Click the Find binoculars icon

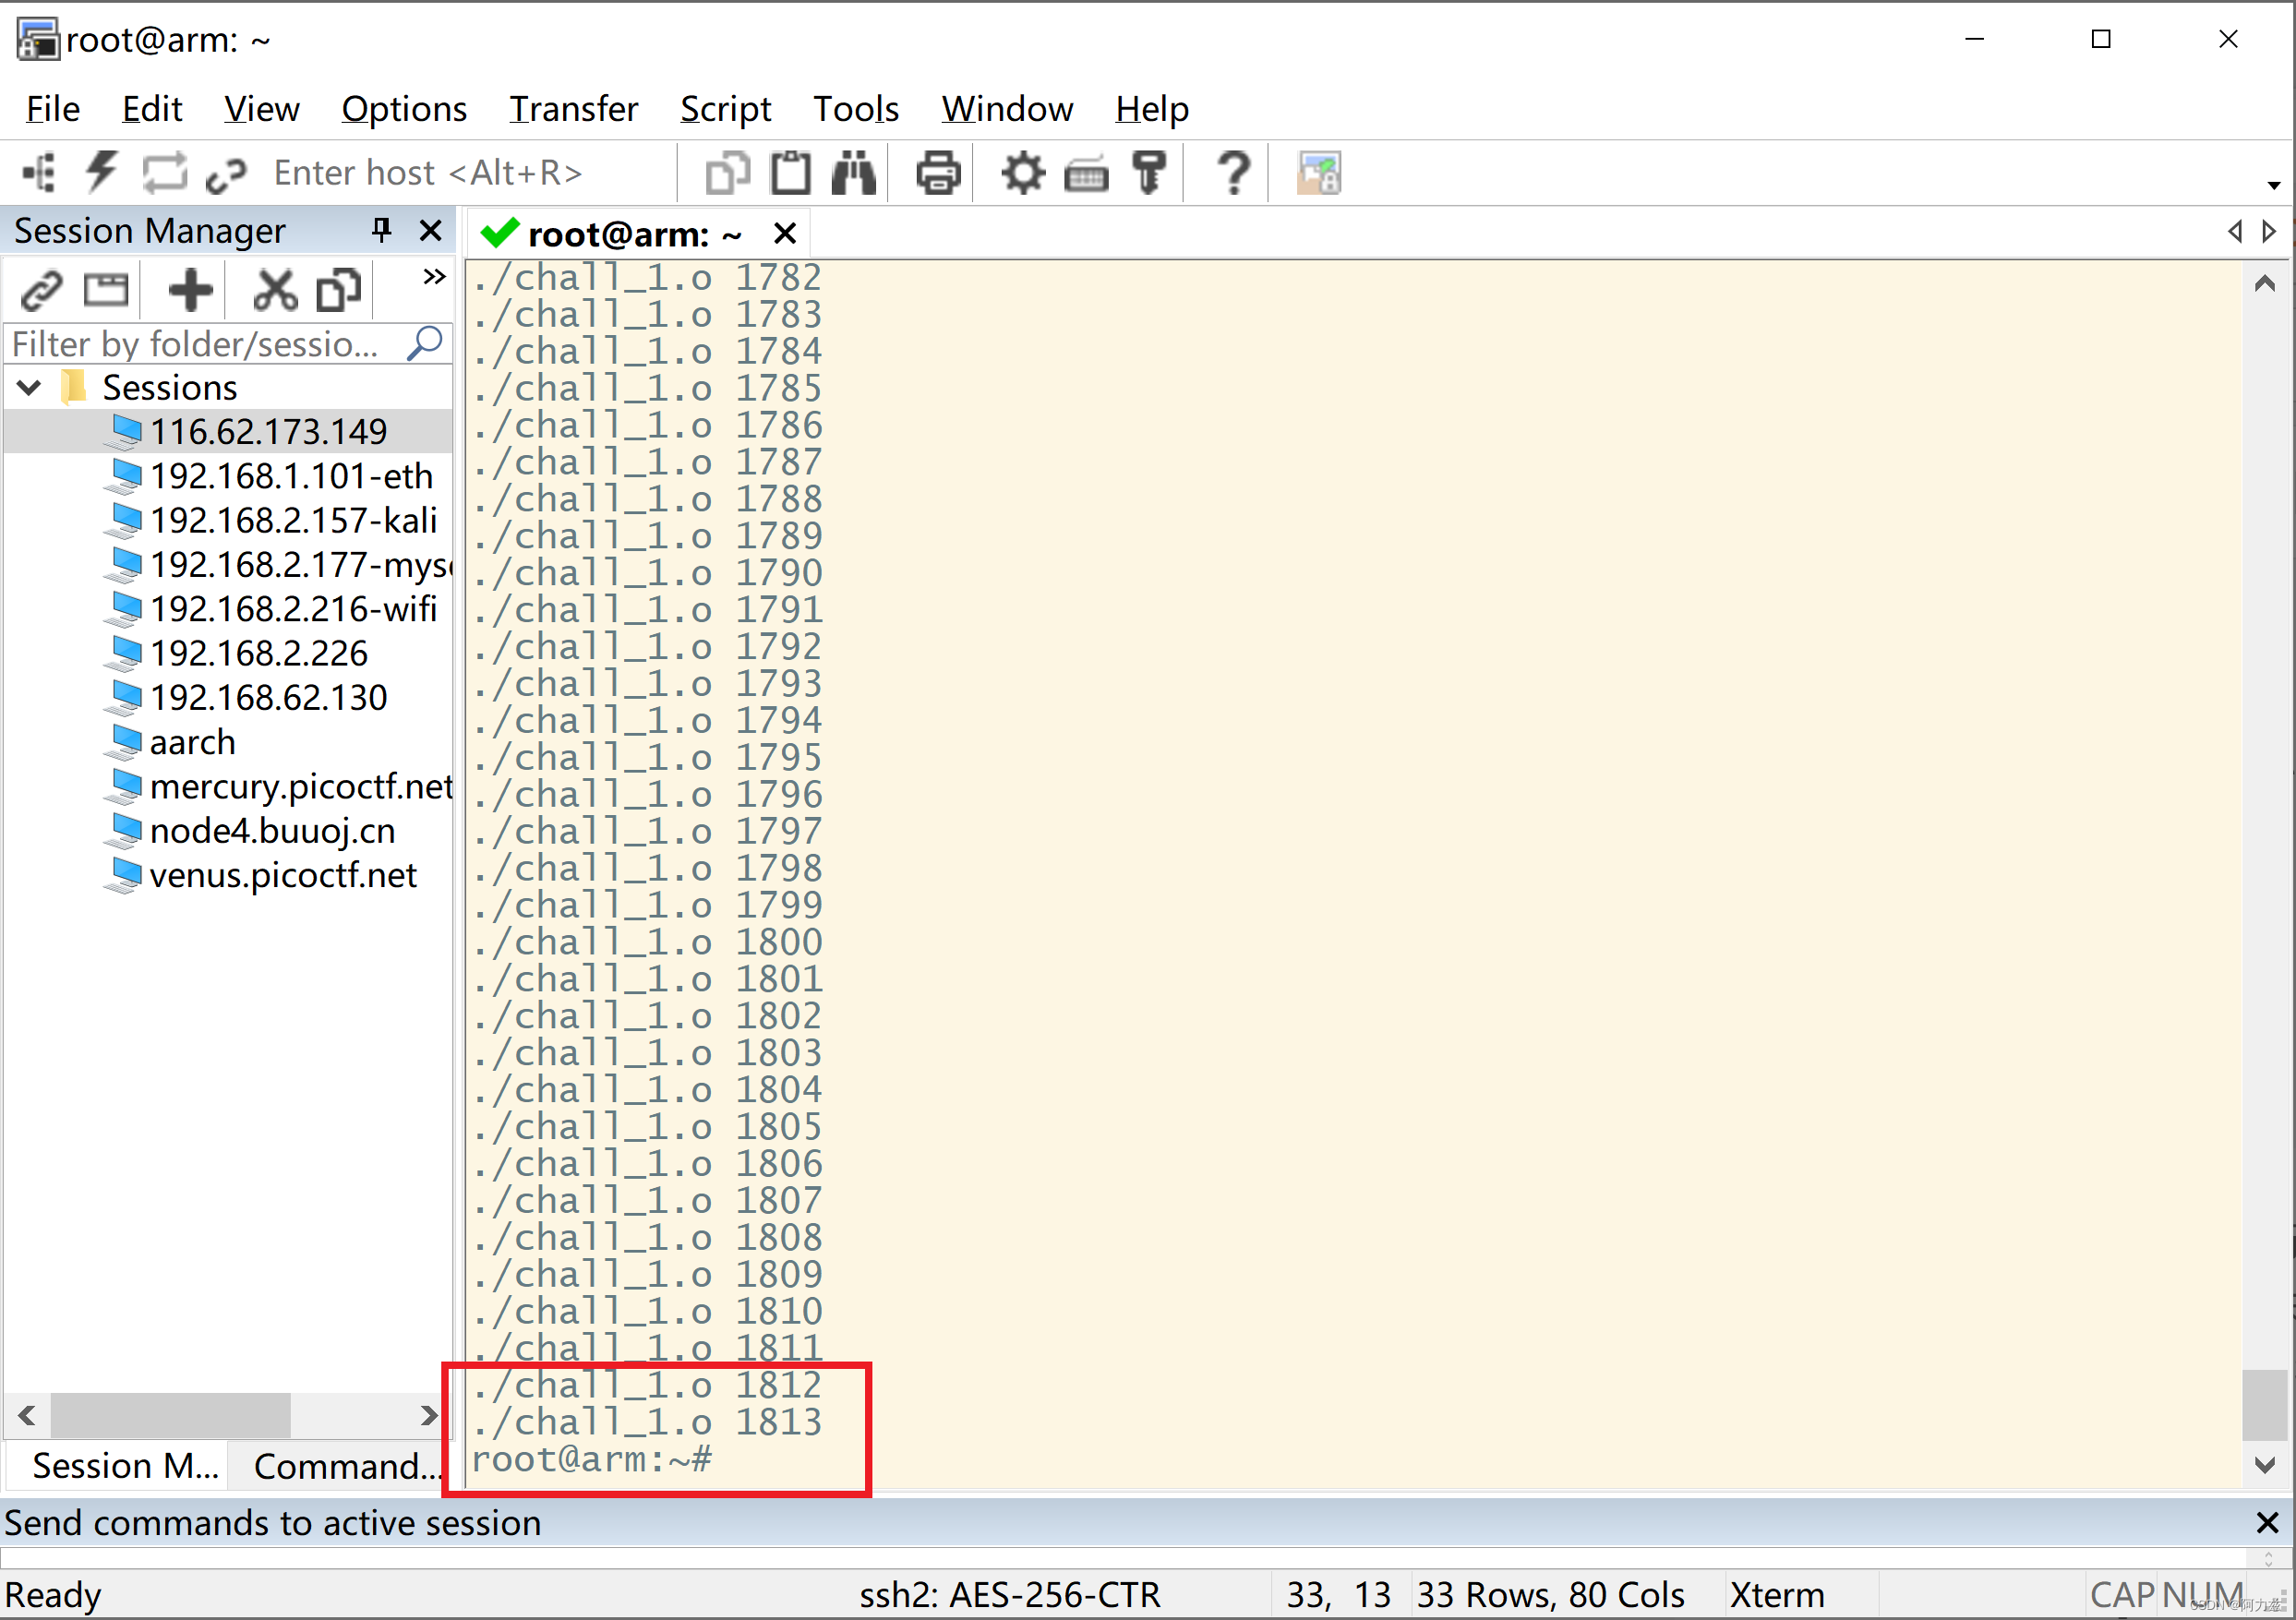853,173
